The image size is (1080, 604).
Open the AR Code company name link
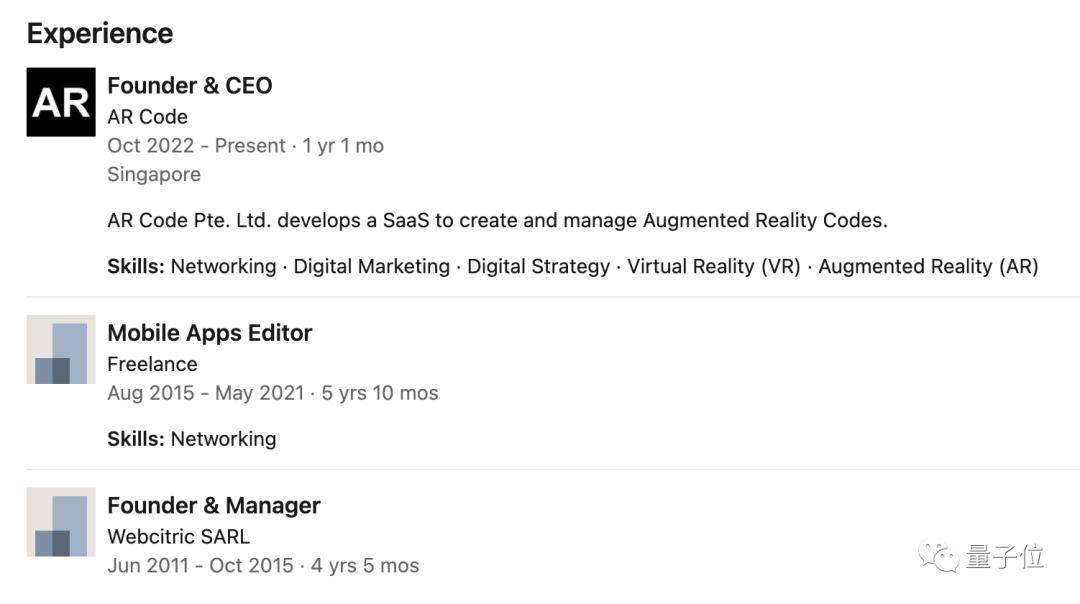pyautogui.click(x=147, y=117)
